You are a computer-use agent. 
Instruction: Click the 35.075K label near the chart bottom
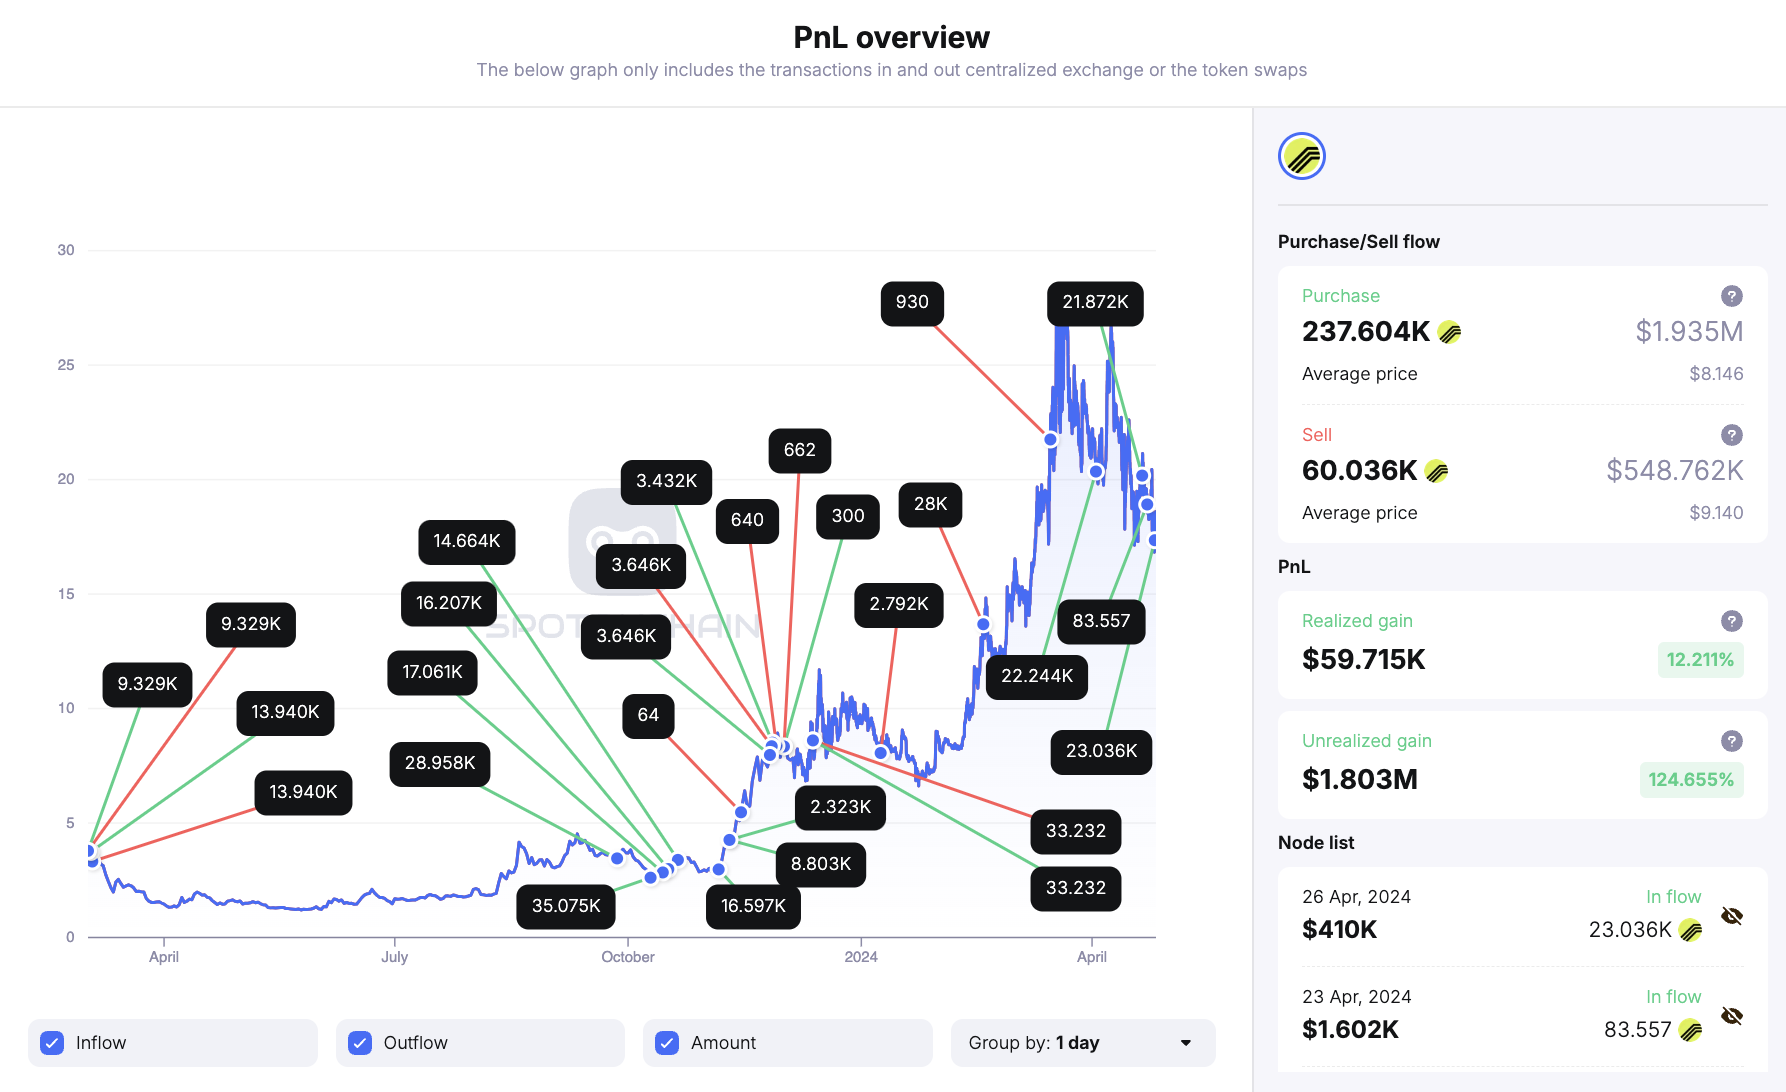566,906
